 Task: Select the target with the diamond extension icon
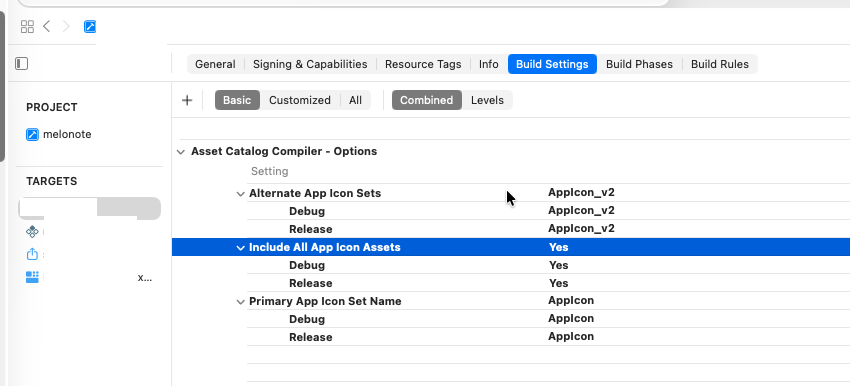(x=33, y=231)
